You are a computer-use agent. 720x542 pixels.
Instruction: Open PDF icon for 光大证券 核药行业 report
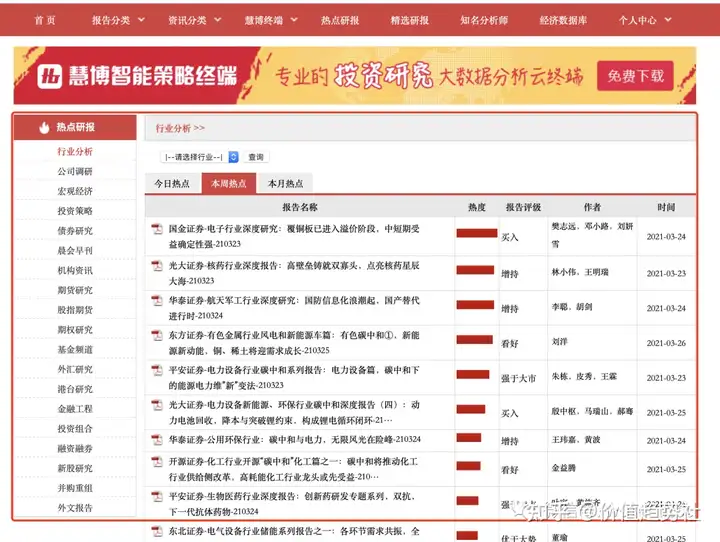(x=157, y=265)
